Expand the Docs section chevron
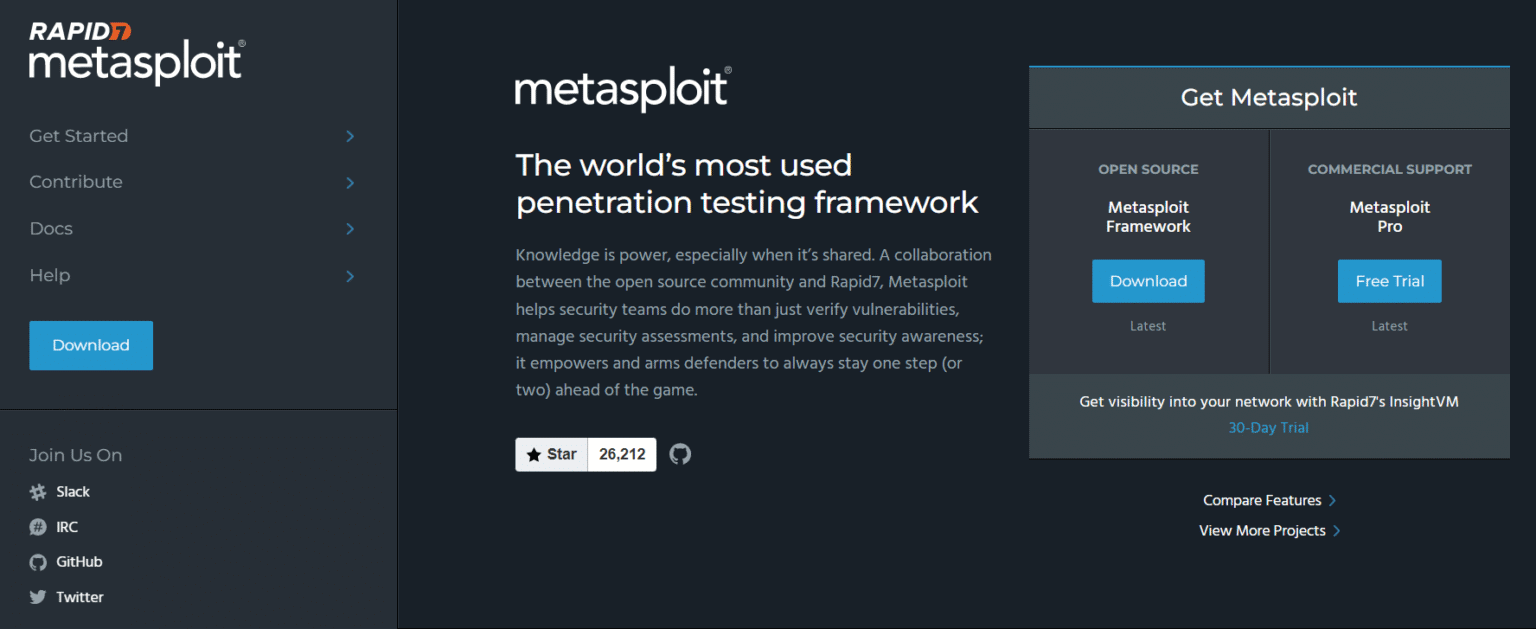The height and width of the screenshot is (629, 1536). tap(349, 228)
